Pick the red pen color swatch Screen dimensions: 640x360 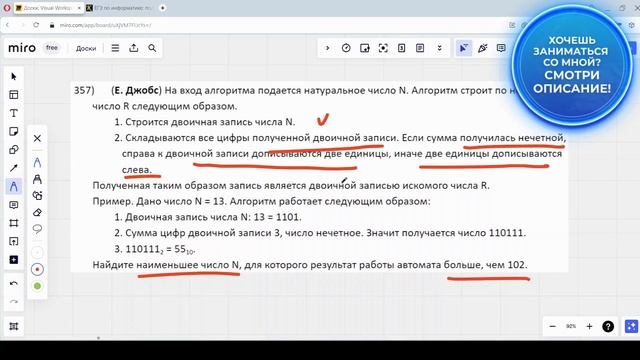(37, 269)
